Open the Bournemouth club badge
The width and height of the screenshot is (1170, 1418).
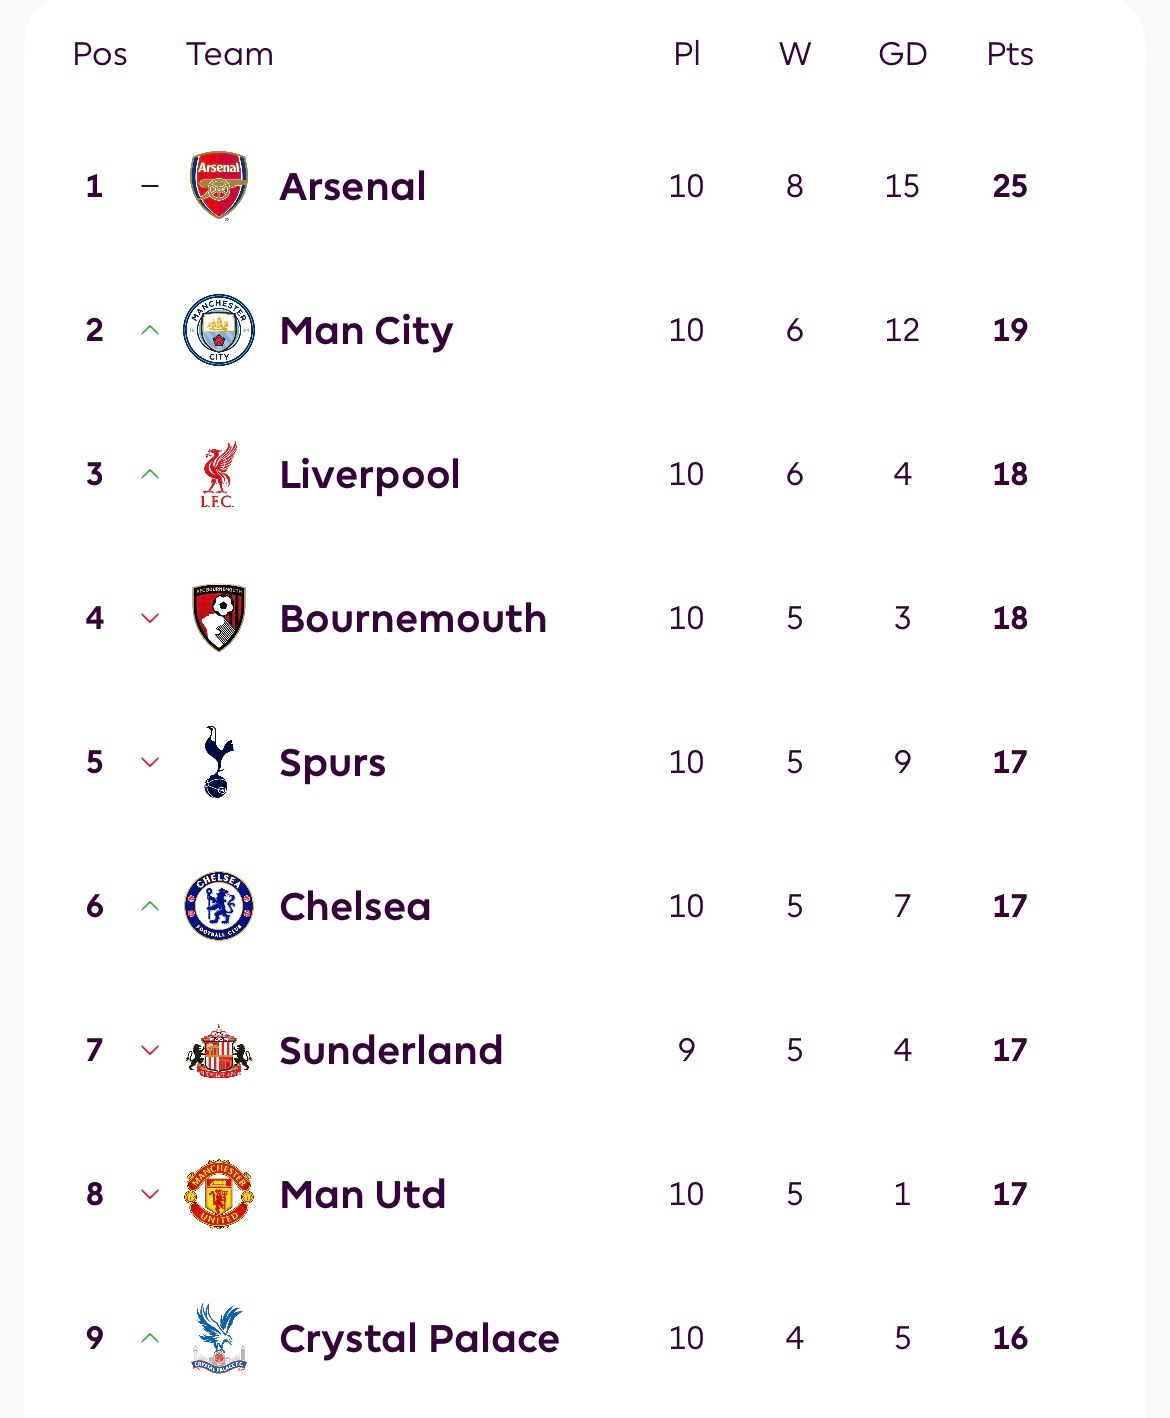(x=219, y=618)
